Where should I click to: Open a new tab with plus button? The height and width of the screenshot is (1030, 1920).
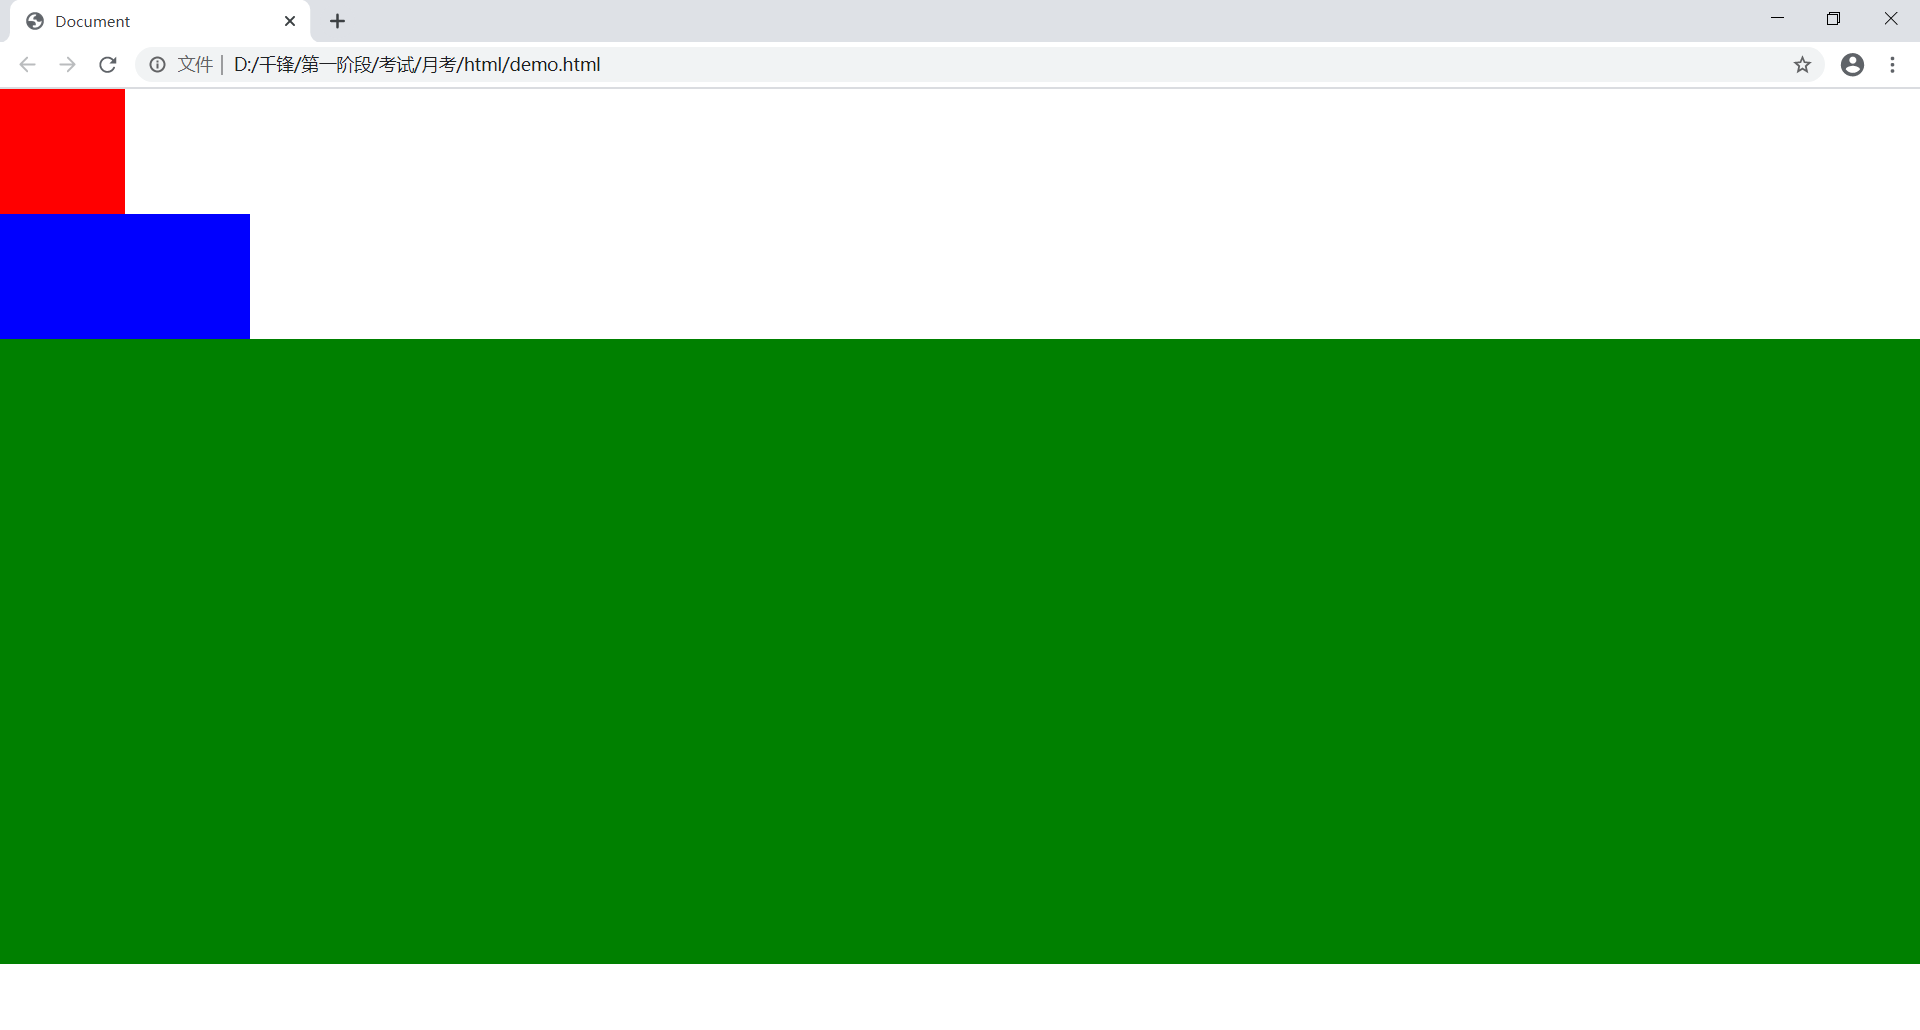point(338,21)
